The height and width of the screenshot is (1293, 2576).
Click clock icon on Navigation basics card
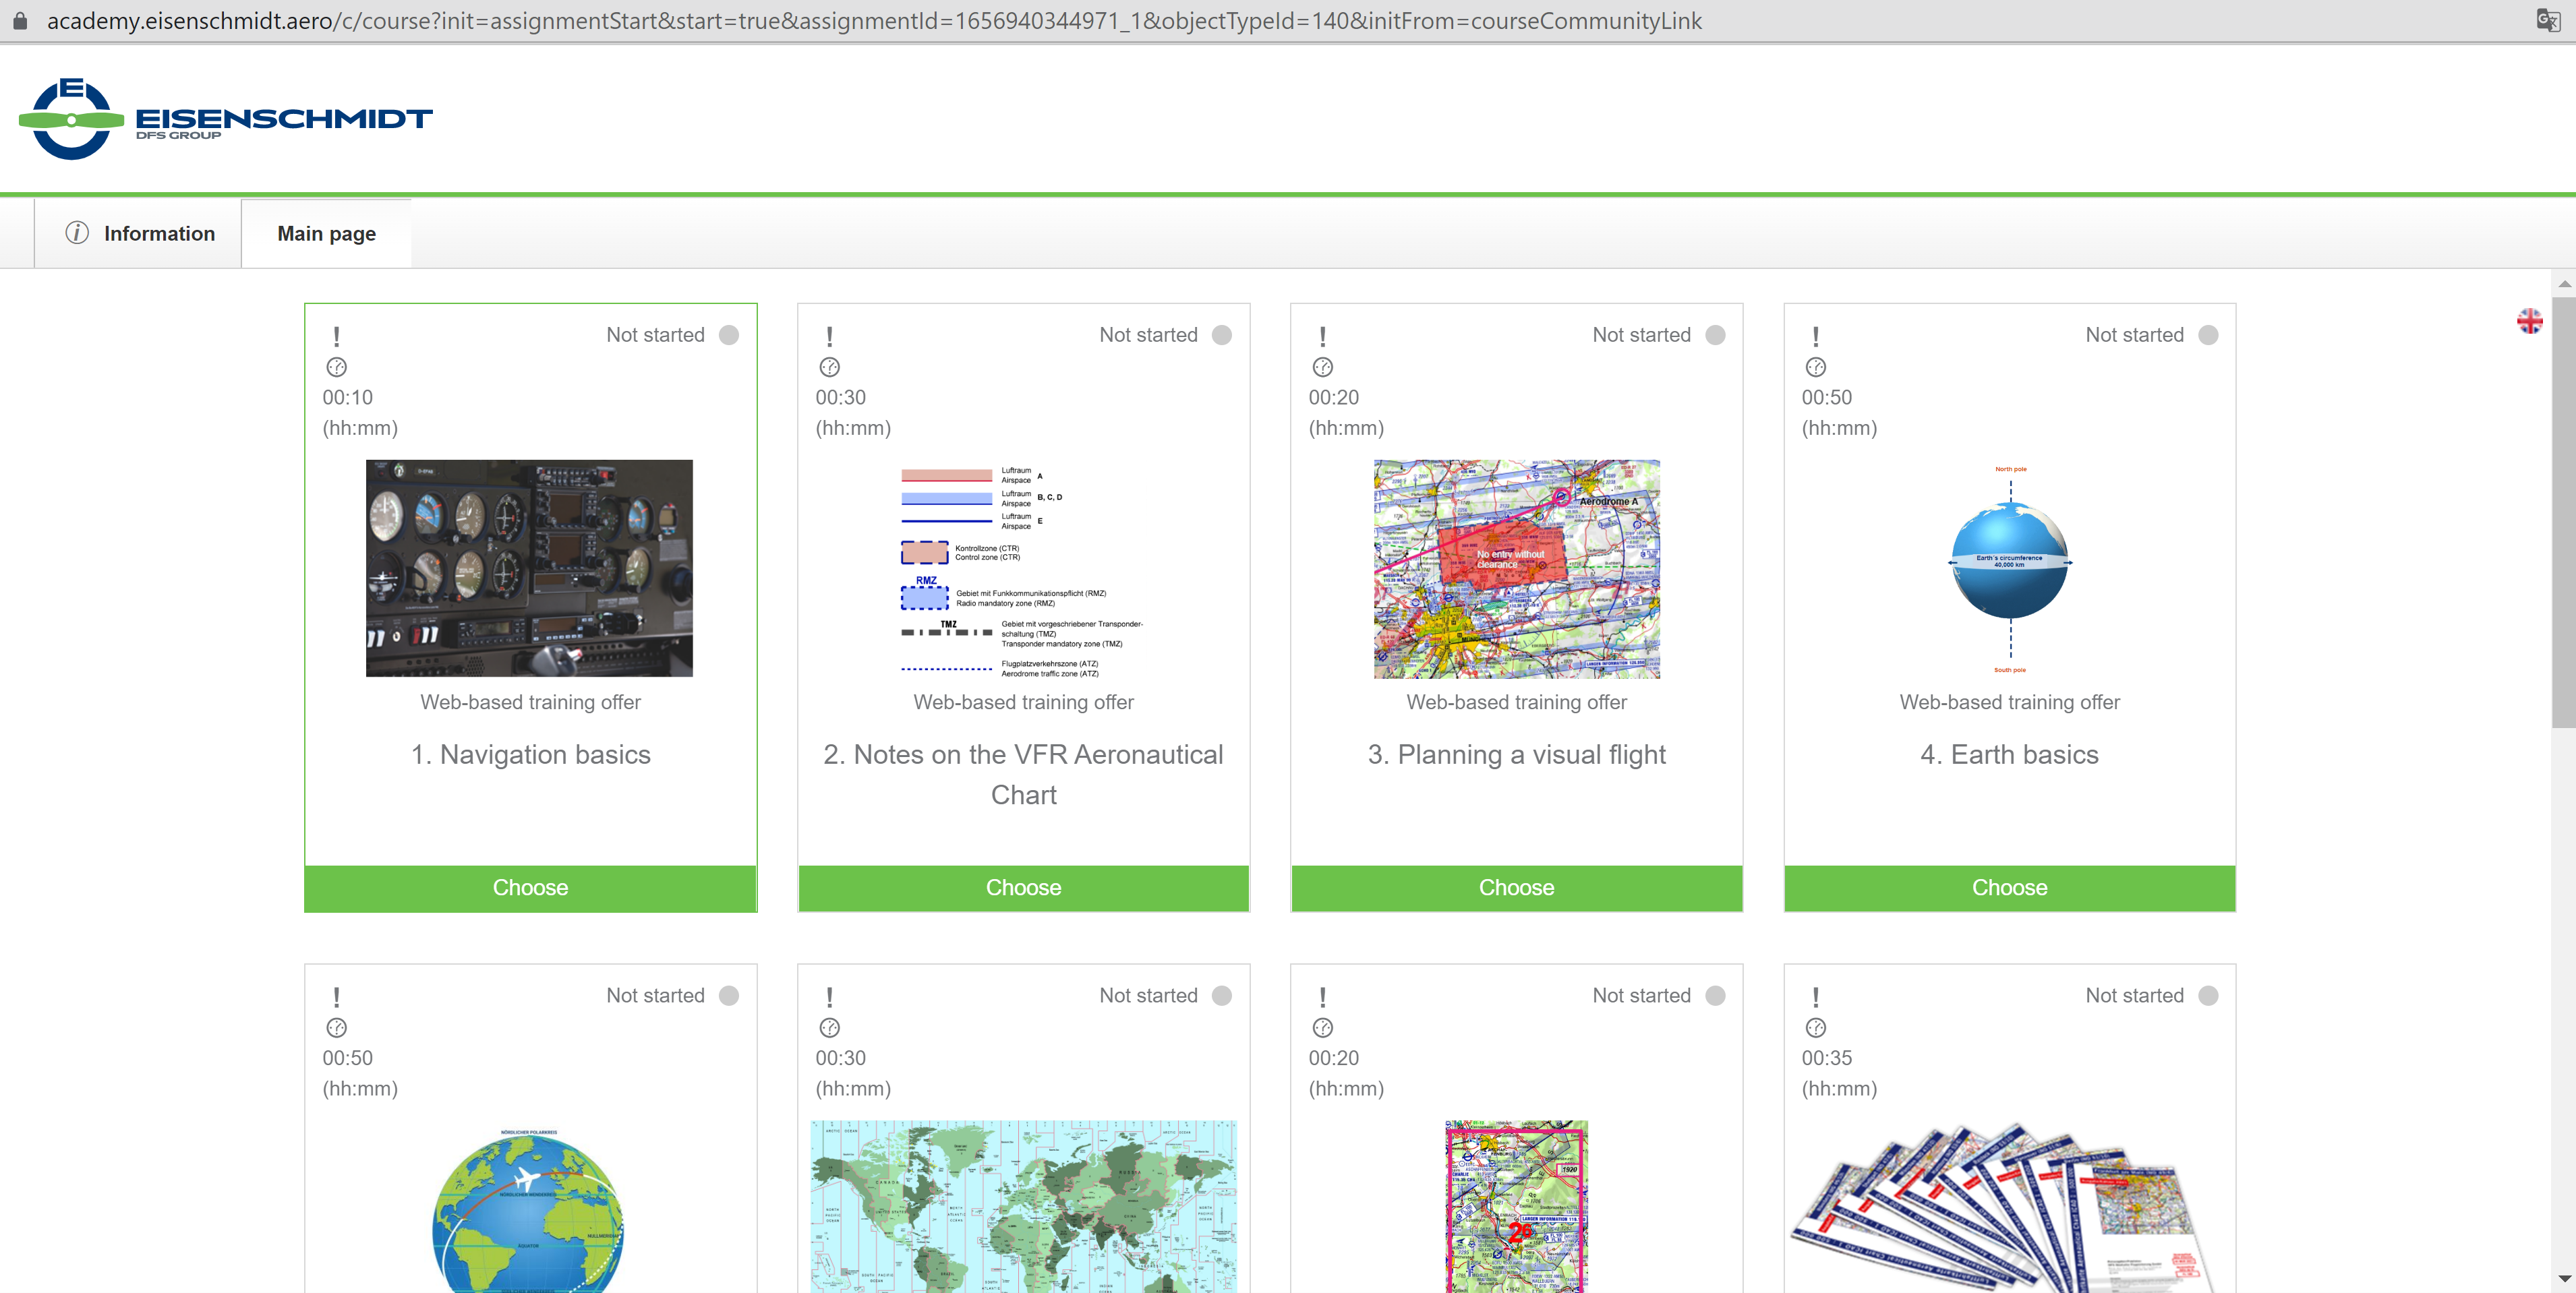pos(337,367)
